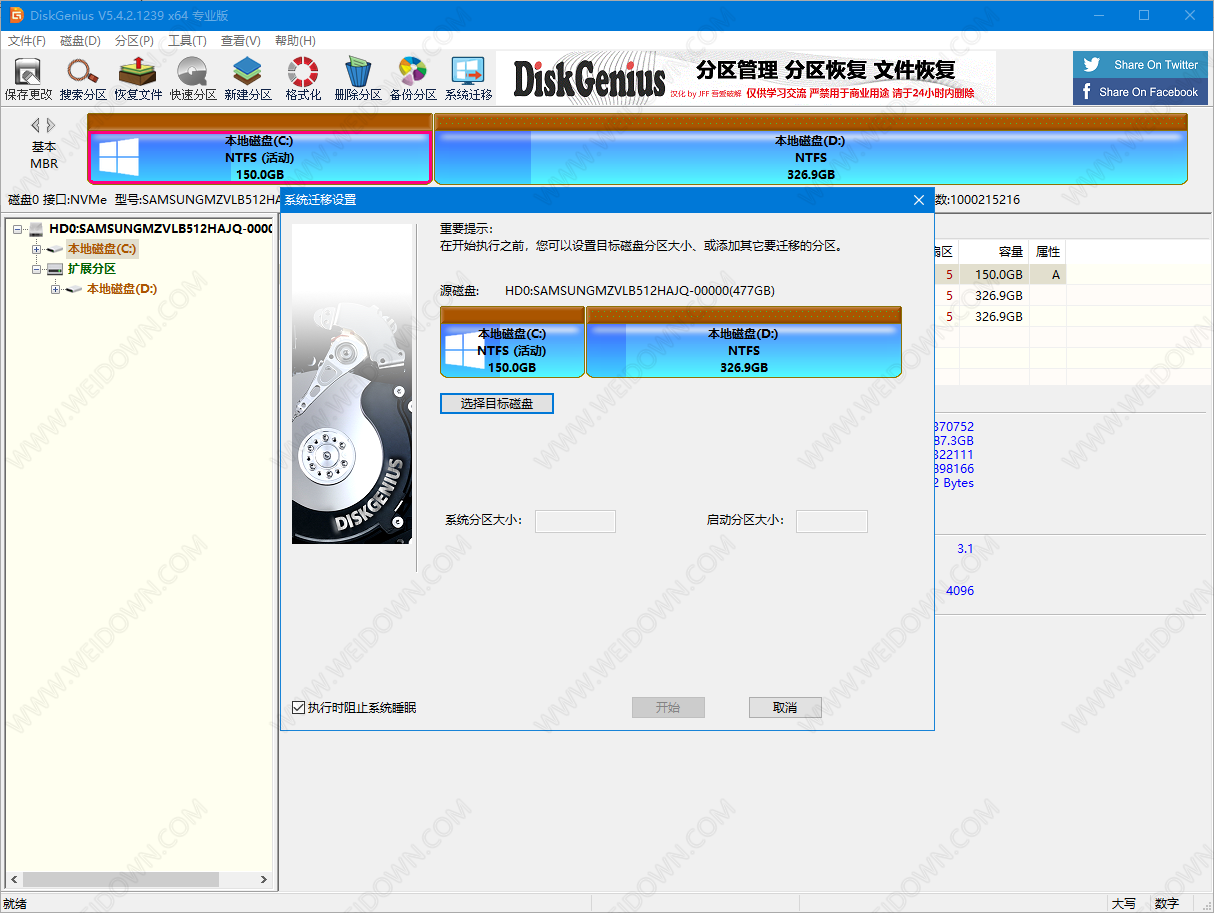Open the 磁盘(D) menu
1214x913 pixels.
pos(80,41)
